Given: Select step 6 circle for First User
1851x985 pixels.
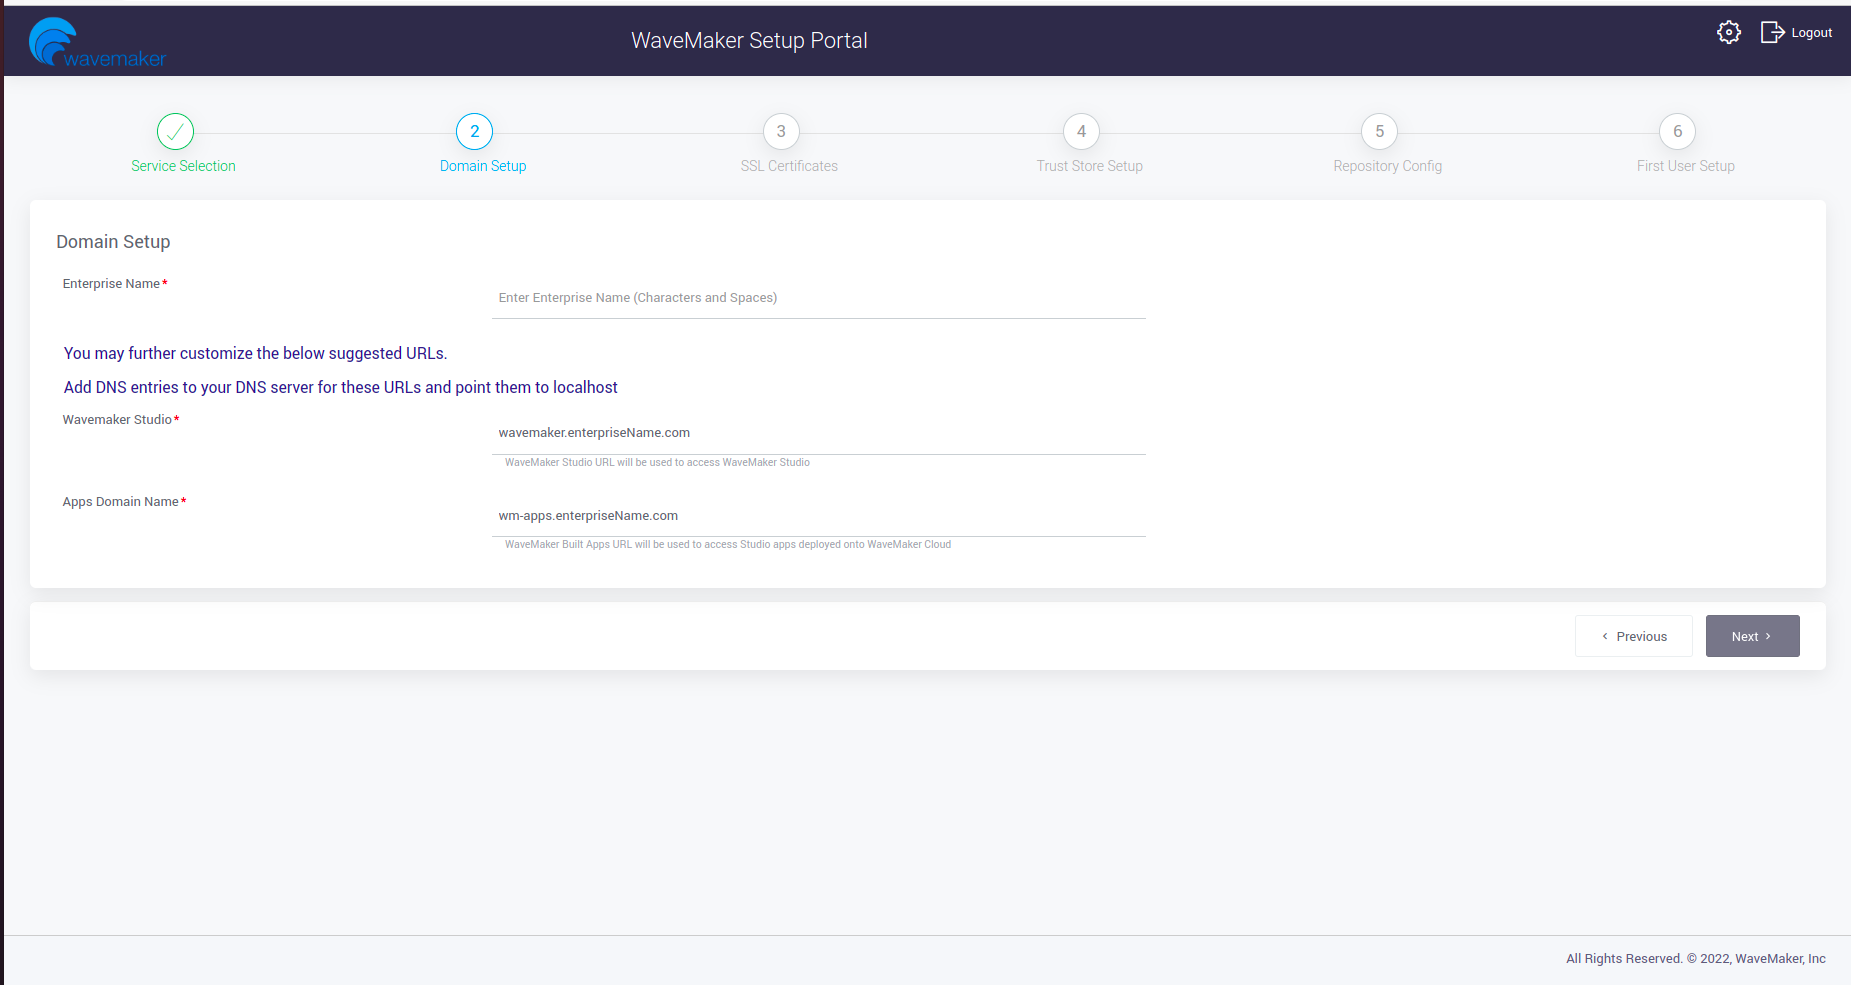Looking at the screenshot, I should coord(1677,131).
